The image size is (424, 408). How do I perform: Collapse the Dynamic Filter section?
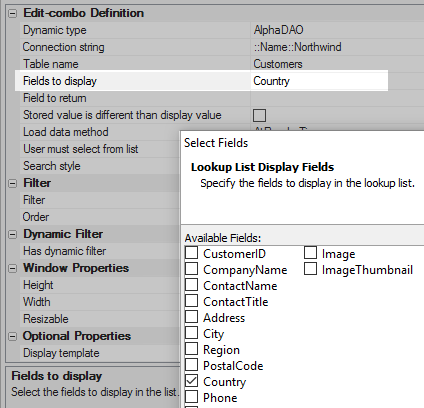coord(12,235)
